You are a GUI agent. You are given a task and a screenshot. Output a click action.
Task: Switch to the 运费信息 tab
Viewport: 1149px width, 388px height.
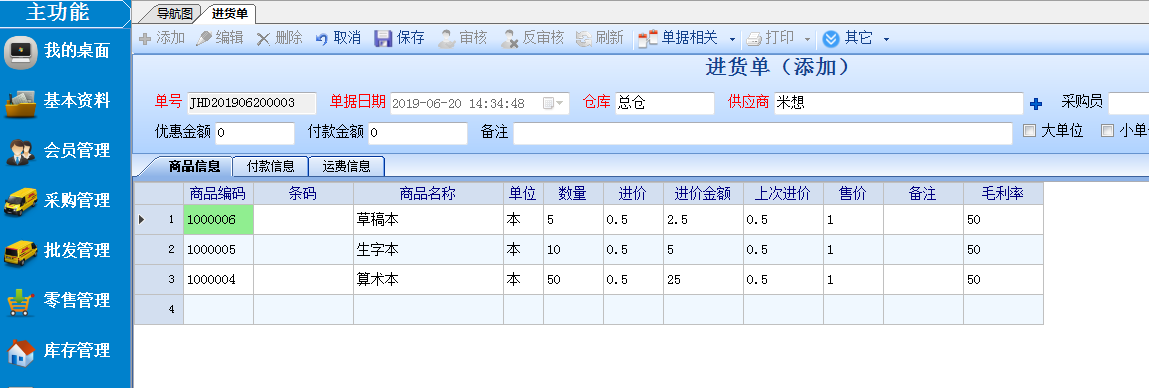point(347,166)
